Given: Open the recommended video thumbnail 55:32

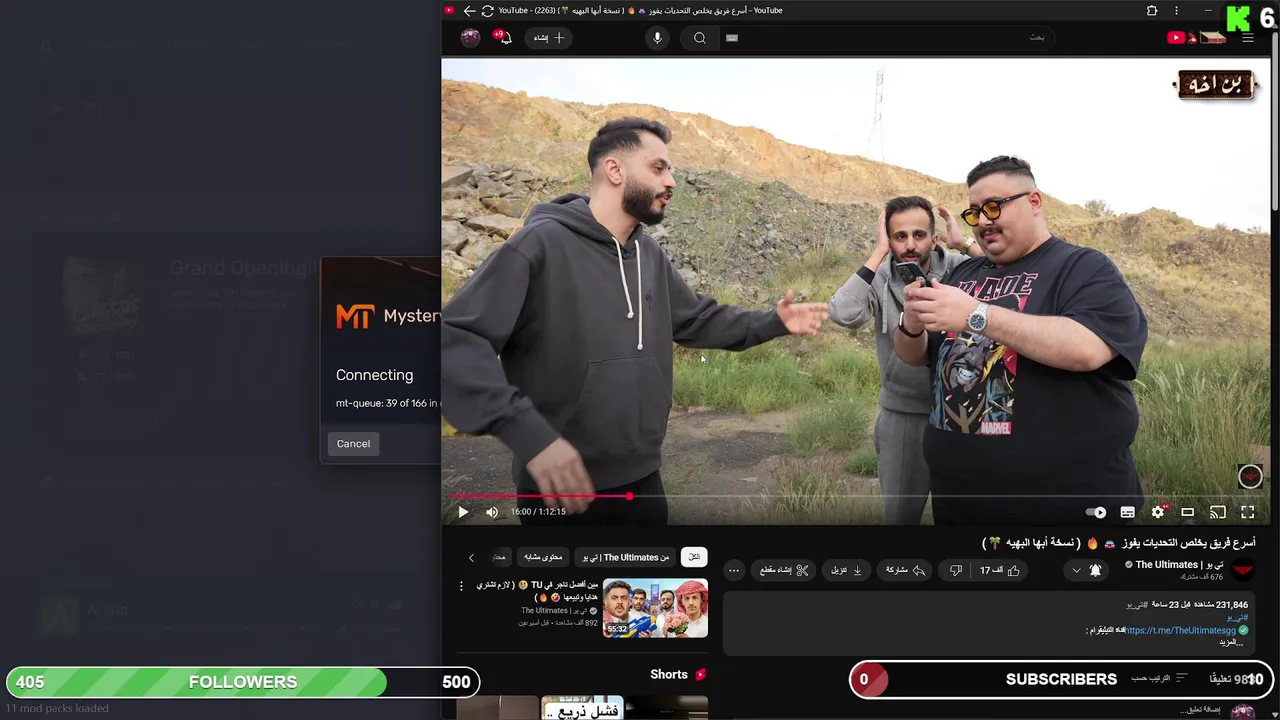Looking at the screenshot, I should (655, 608).
